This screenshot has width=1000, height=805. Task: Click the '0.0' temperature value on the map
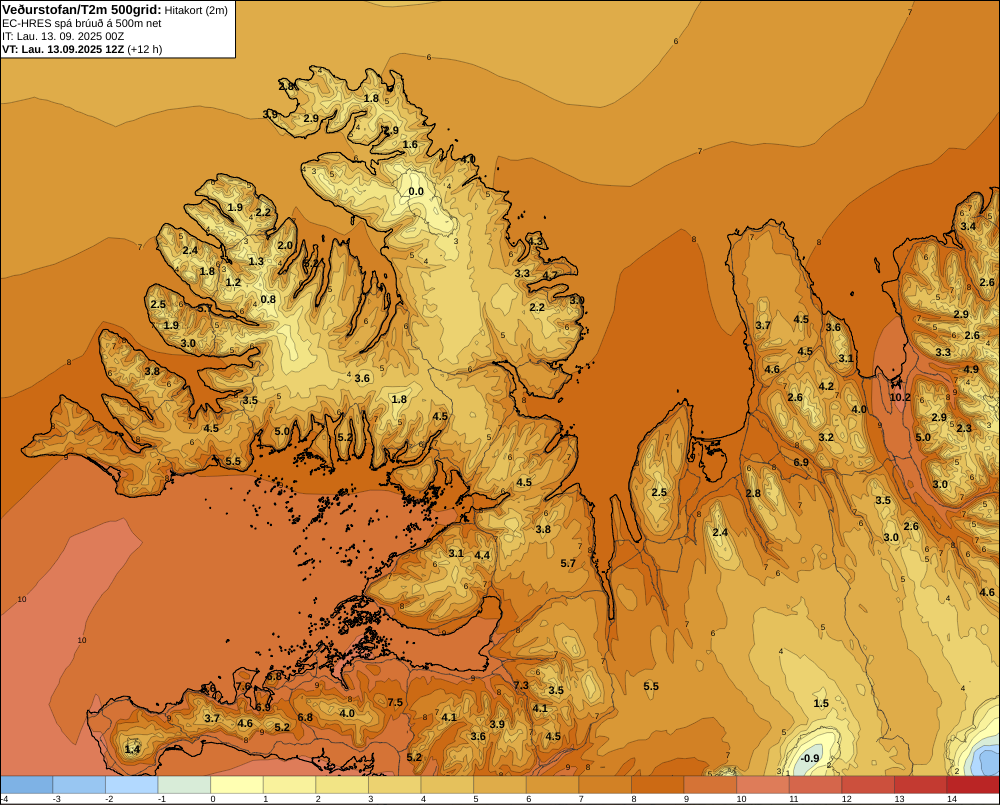click(416, 191)
